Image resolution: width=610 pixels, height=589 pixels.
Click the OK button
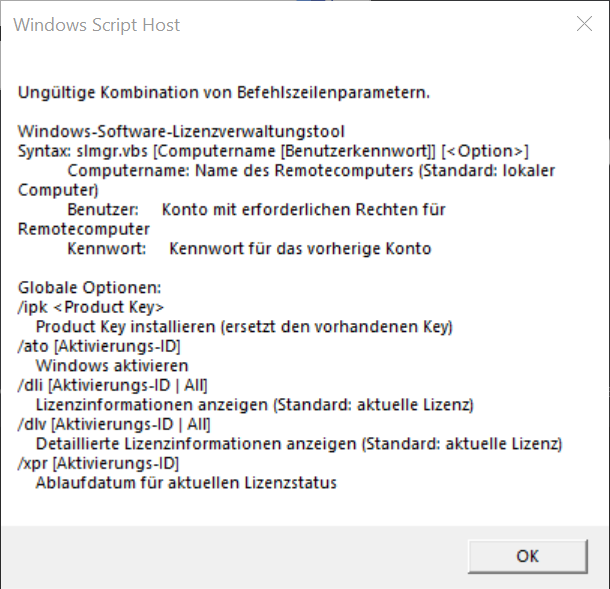528,556
